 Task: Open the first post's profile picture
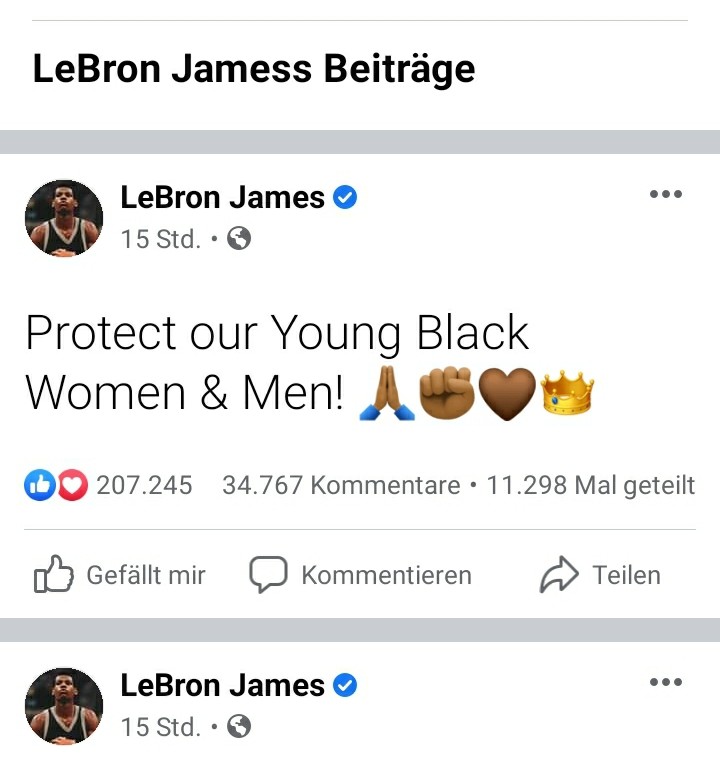click(64, 218)
